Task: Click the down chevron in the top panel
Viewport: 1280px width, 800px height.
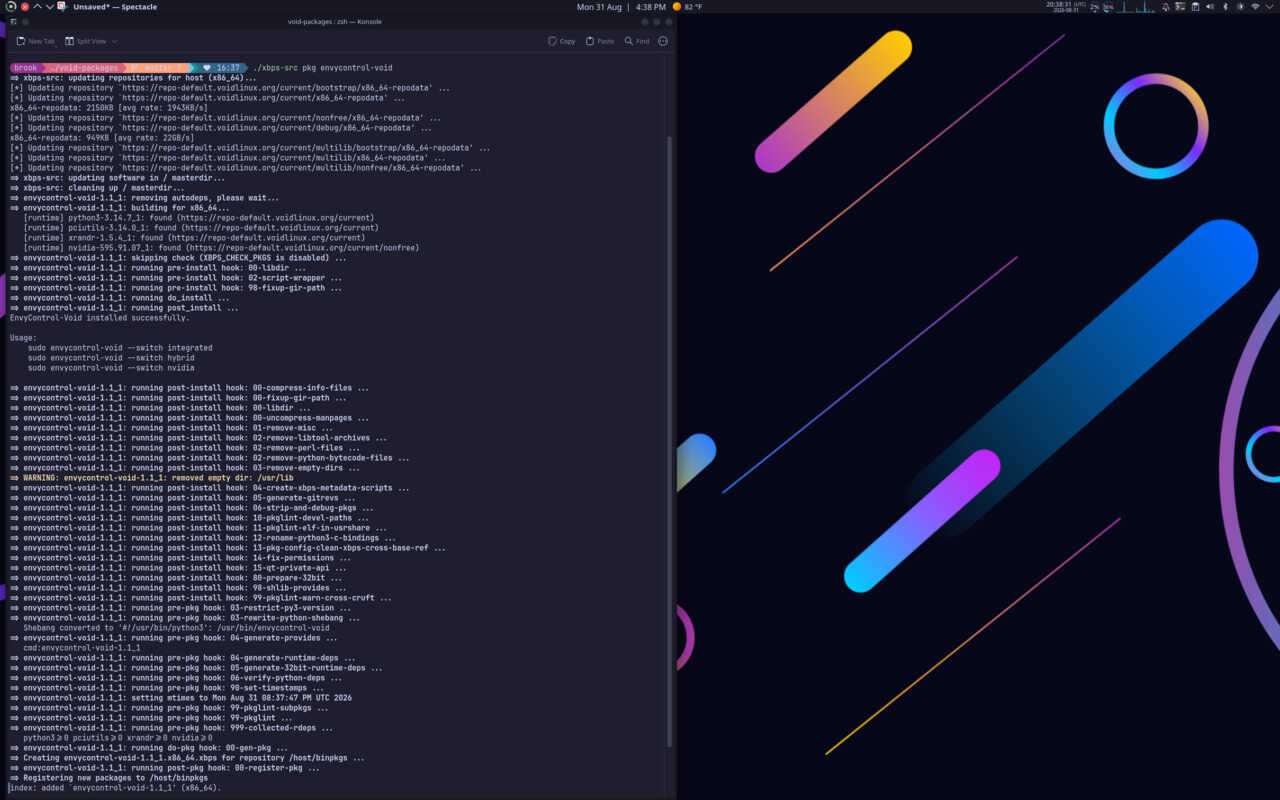Action: tap(49, 7)
